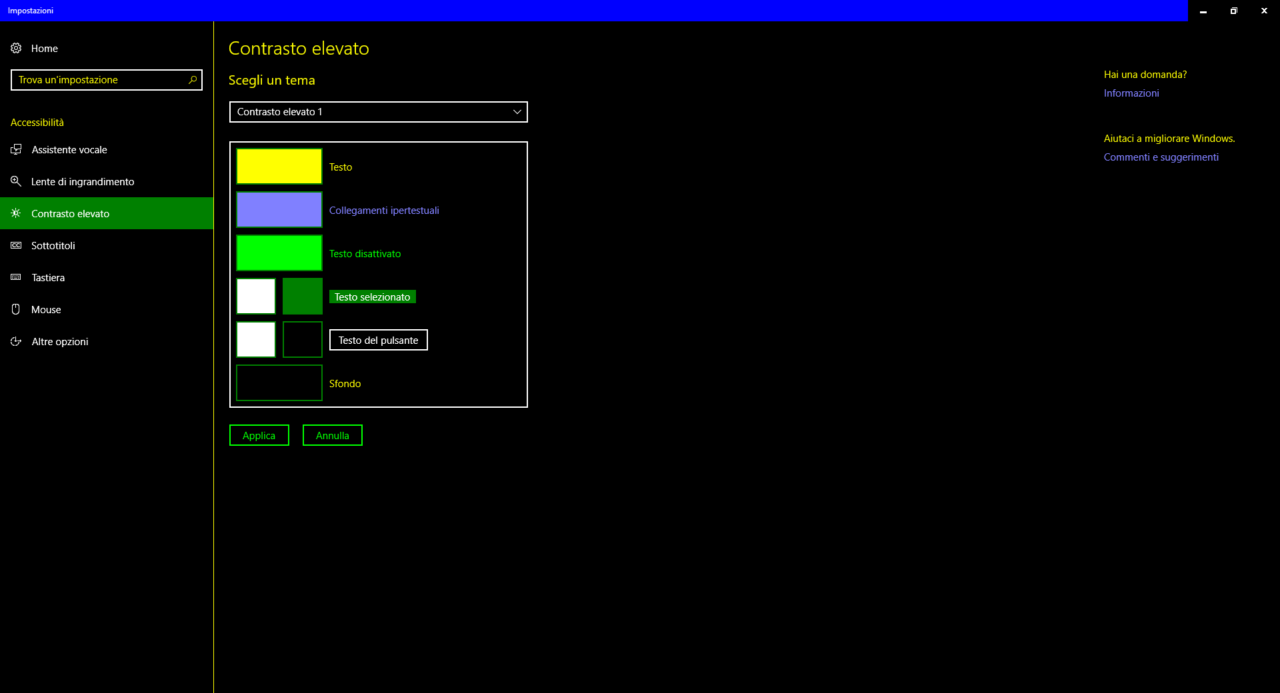Screen dimensions: 1280x693
Task: Click the search magnifier icon
Action: (x=193, y=80)
